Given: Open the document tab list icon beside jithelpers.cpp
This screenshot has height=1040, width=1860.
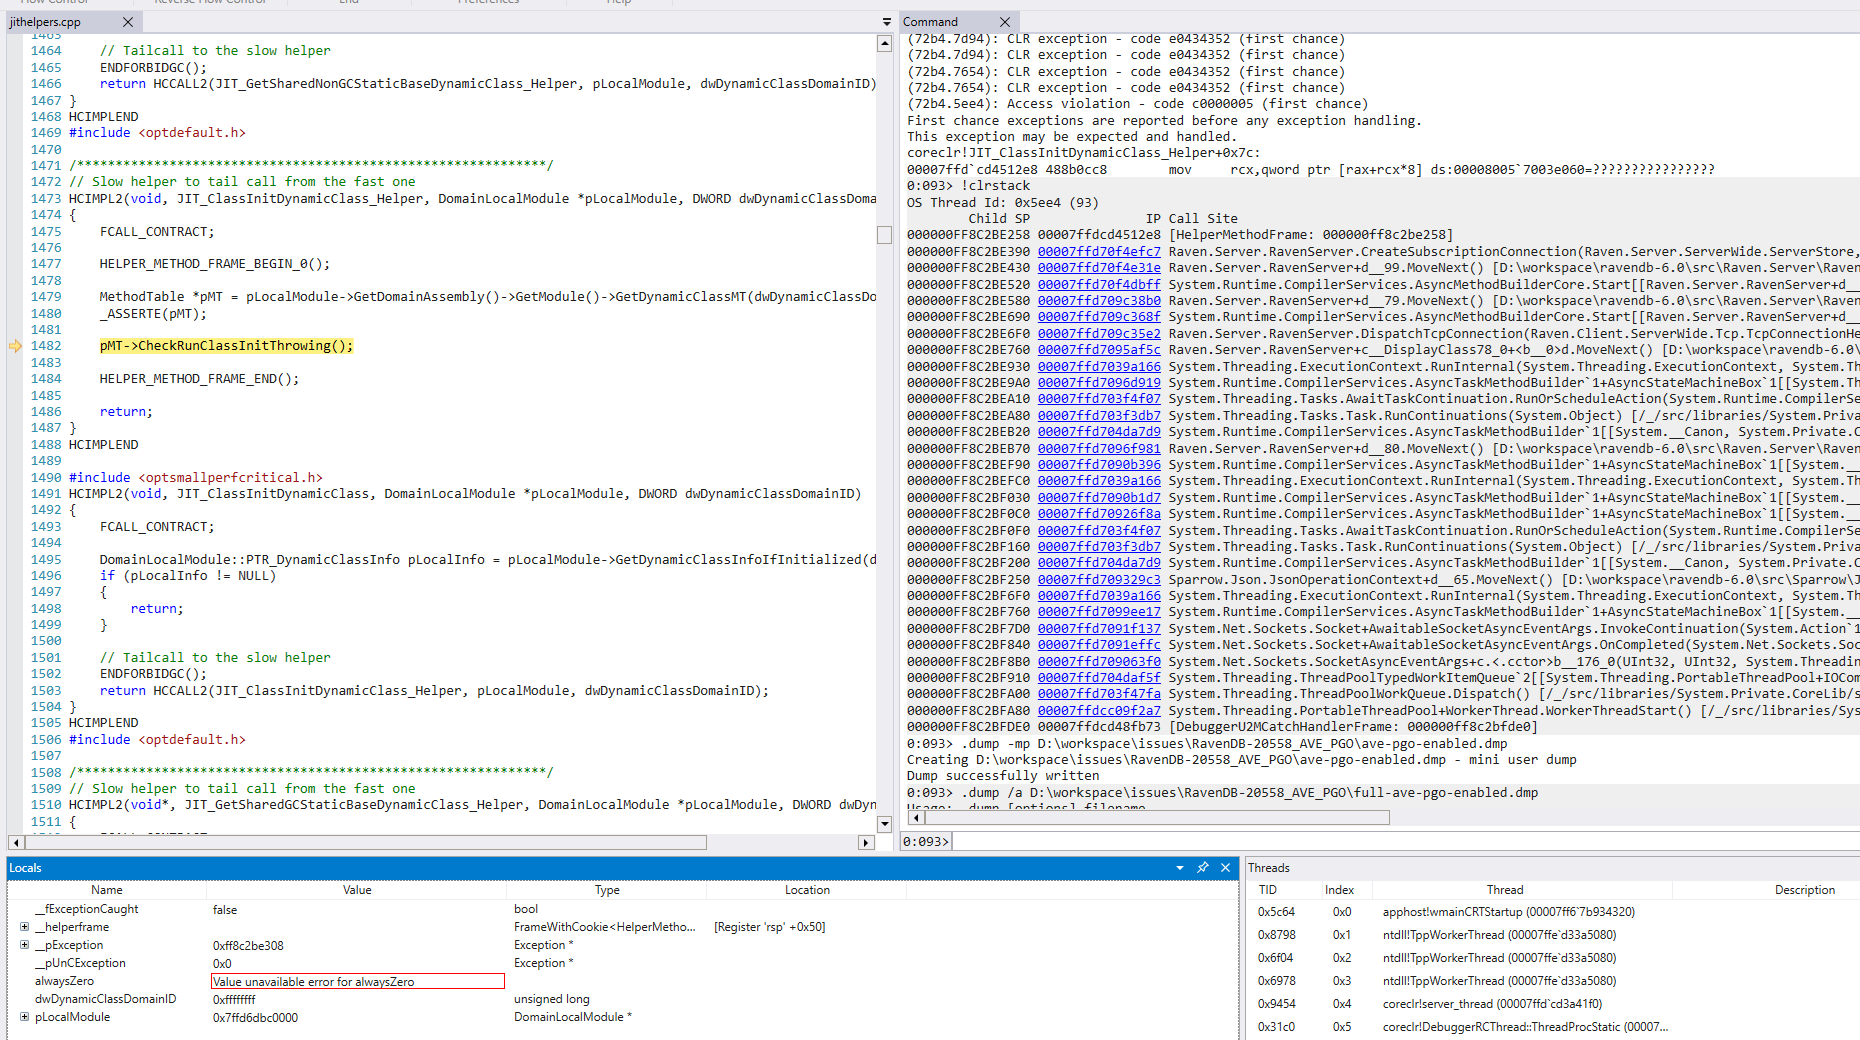Looking at the screenshot, I should pyautogui.click(x=886, y=21).
